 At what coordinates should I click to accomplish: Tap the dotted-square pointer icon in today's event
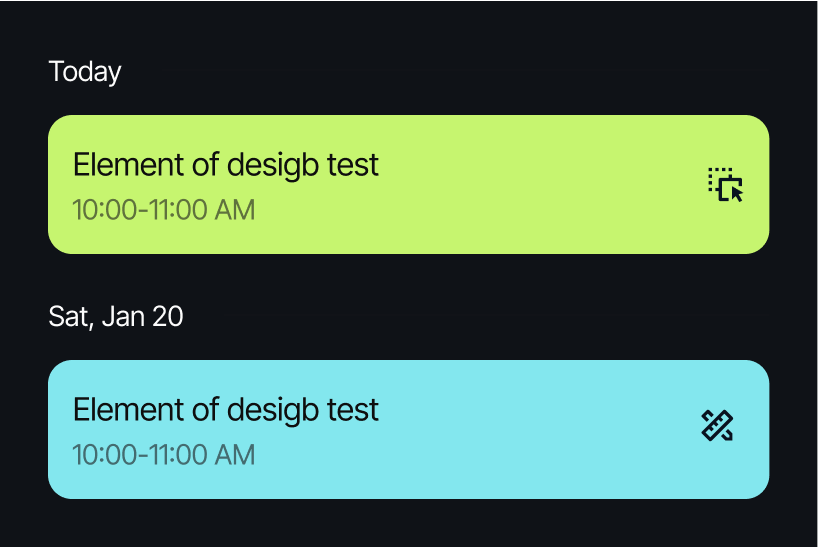click(726, 185)
